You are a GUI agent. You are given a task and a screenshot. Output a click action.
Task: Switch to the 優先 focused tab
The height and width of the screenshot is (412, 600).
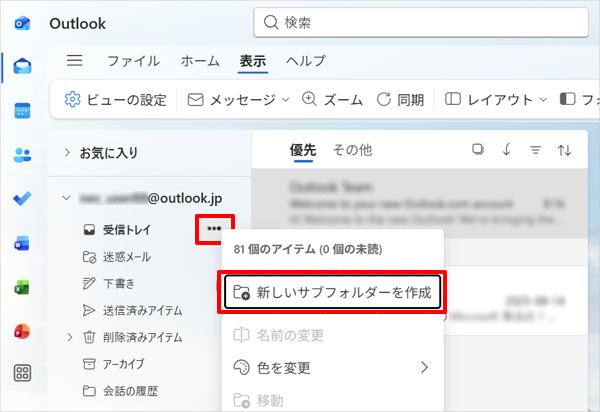pyautogui.click(x=303, y=150)
